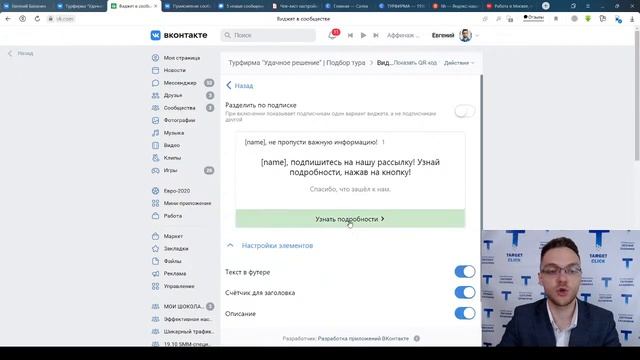Open the Разработка приложений ВКонтакте developer link
The height and width of the screenshot is (360, 640).
pos(363,338)
